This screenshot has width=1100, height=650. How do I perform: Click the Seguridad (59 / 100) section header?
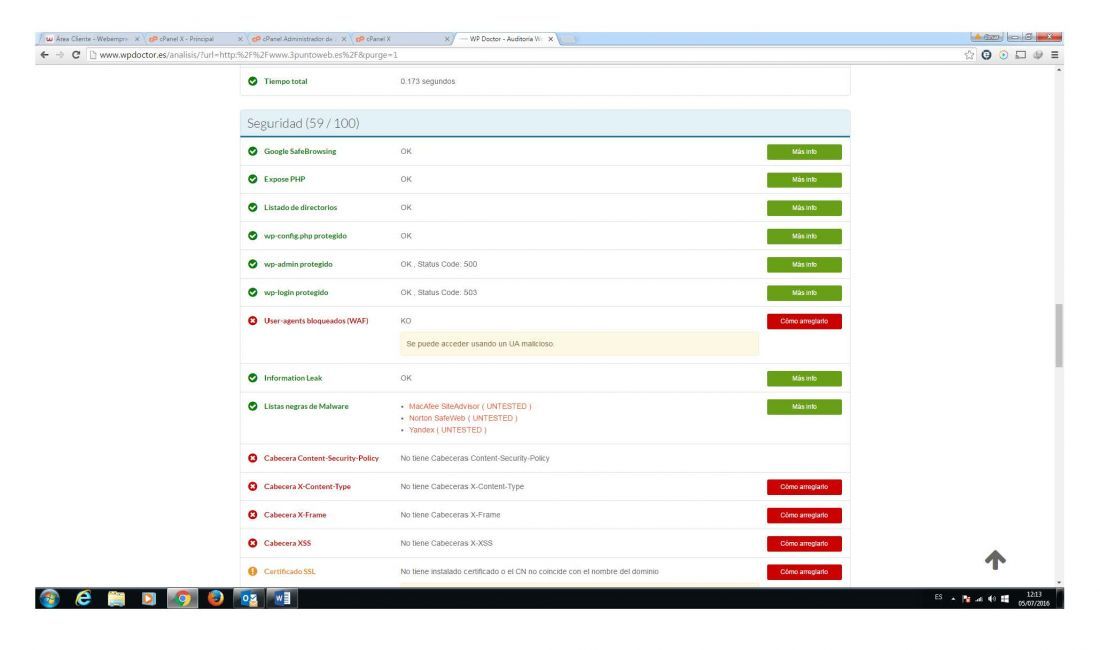click(x=545, y=123)
